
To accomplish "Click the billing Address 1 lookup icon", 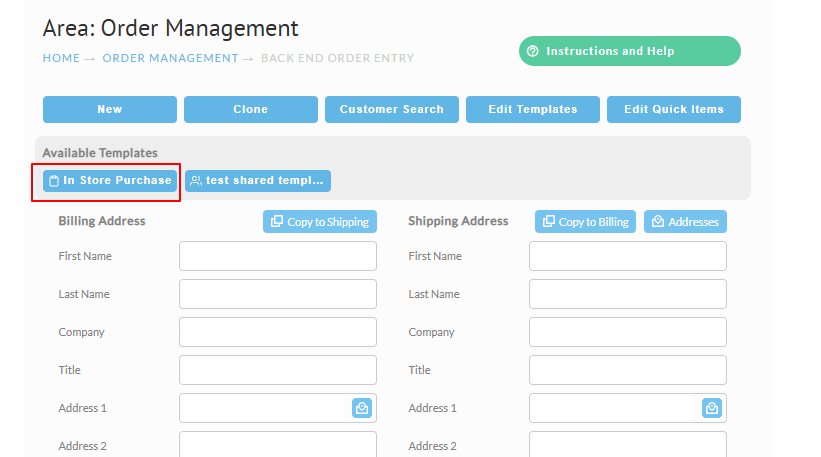I will point(362,408).
